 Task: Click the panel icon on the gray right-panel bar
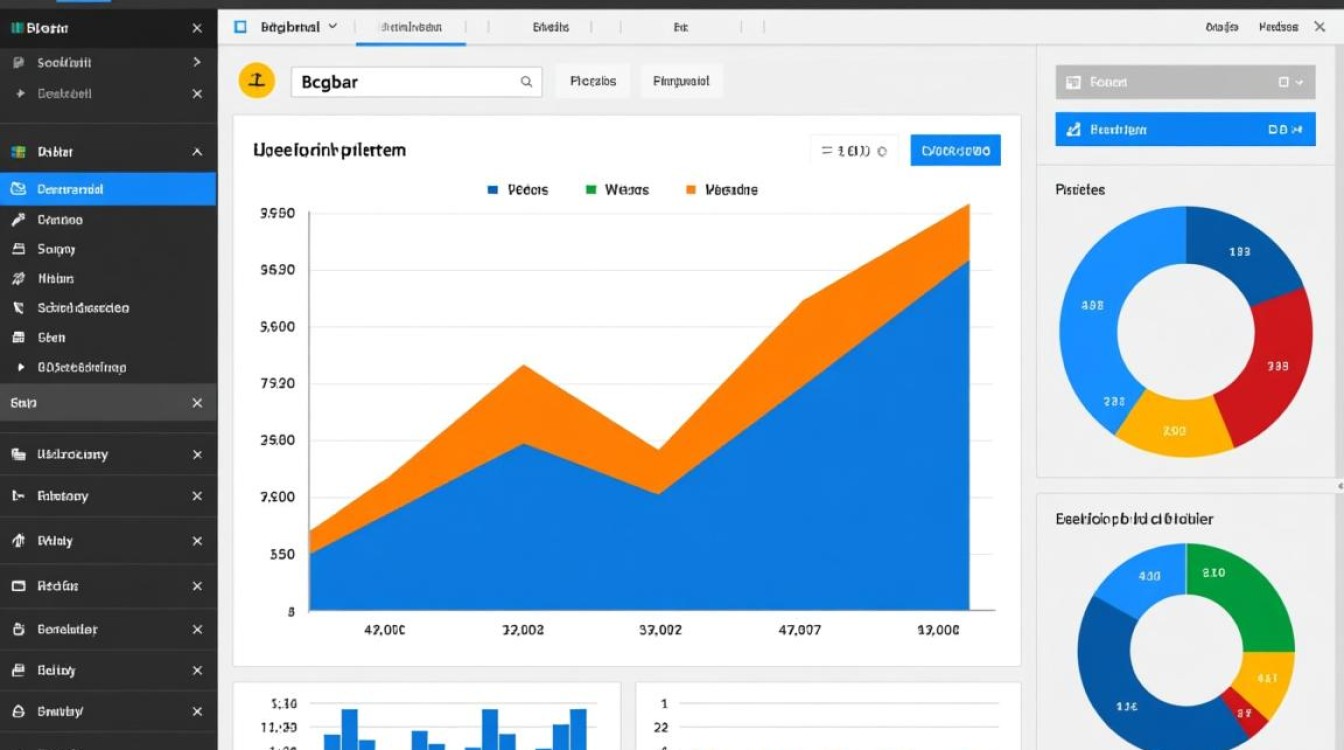point(1073,83)
